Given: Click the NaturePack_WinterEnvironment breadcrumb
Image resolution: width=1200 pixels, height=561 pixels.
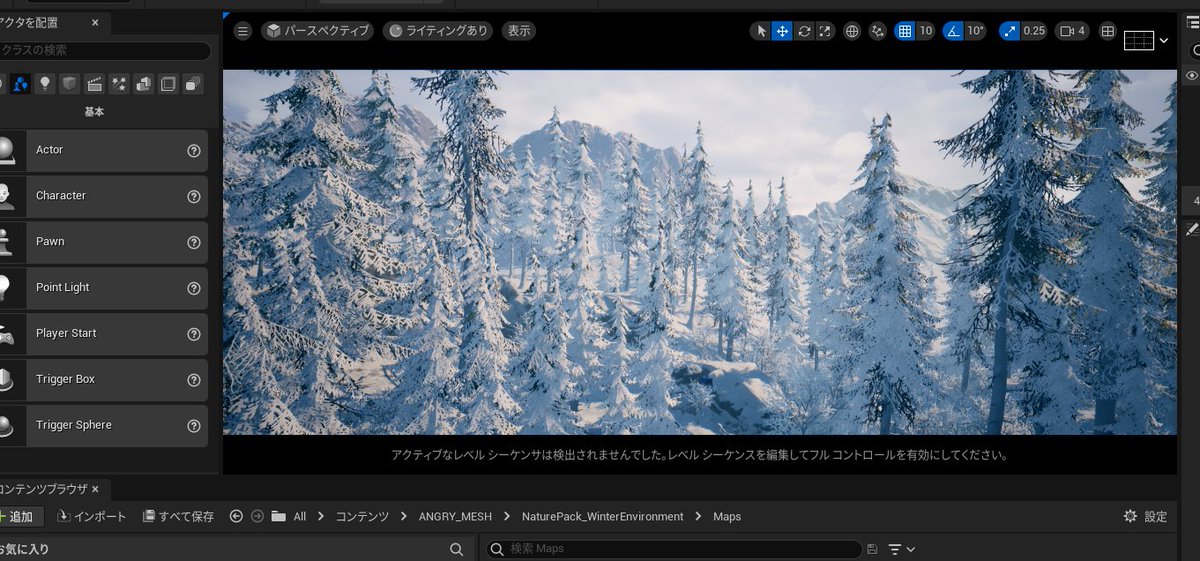Looking at the screenshot, I should pos(603,517).
